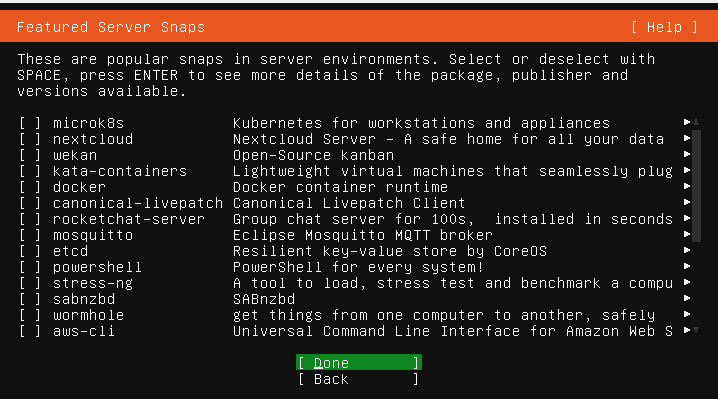Show docker details via row arrow
Image resolution: width=718 pixels, height=399 pixels.
687,186
